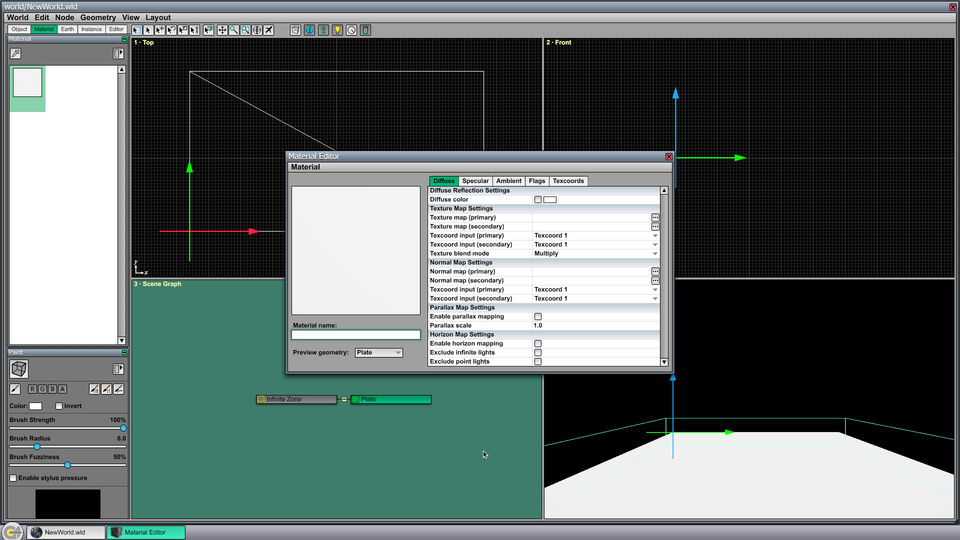
Task: Click the Brush Radius slider handle
Action: coord(37,447)
